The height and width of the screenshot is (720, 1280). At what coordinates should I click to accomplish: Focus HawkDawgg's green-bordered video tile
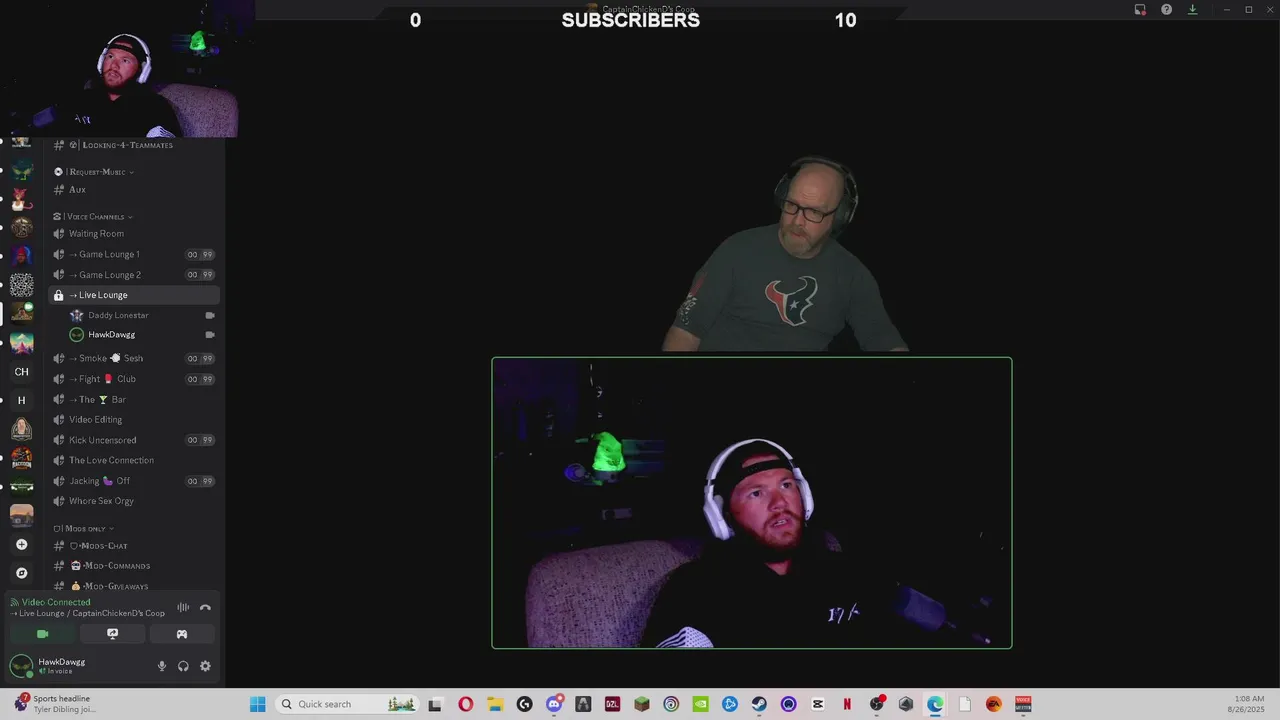pos(752,503)
